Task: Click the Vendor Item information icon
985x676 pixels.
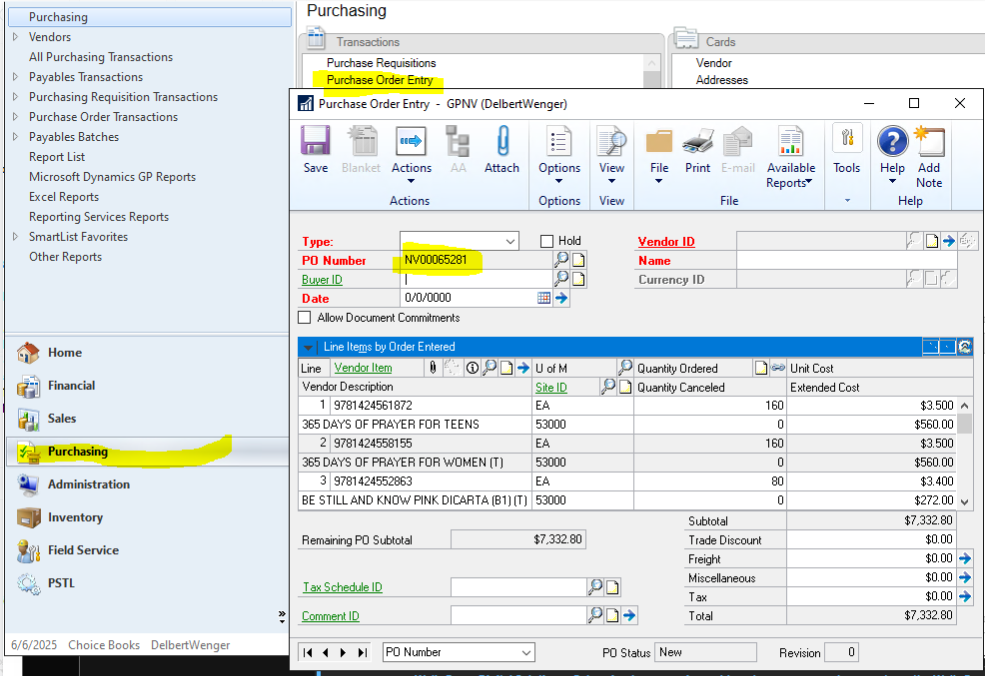Action: [x=472, y=368]
